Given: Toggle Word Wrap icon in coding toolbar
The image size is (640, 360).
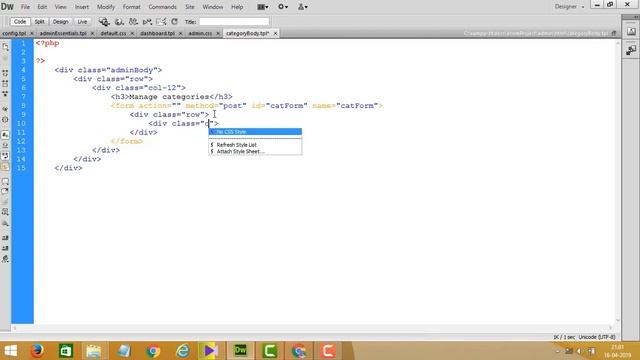Looking at the screenshot, I should pos(5,156).
